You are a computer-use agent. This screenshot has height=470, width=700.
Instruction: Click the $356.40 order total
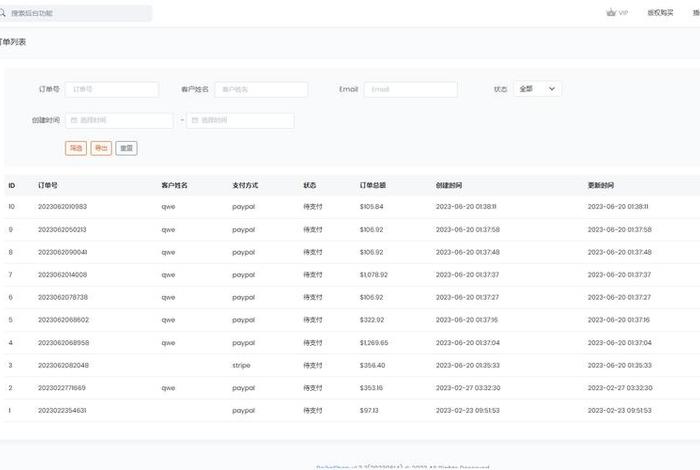(x=372, y=365)
